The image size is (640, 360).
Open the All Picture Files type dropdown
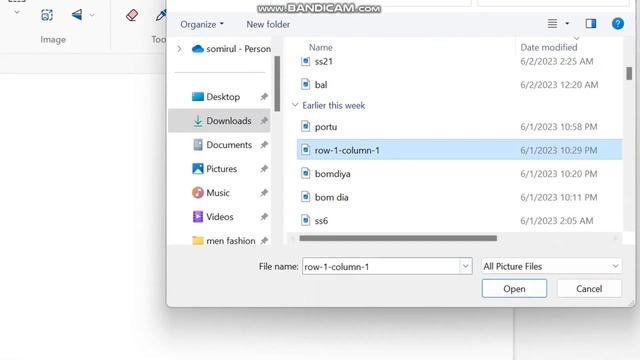(x=551, y=267)
